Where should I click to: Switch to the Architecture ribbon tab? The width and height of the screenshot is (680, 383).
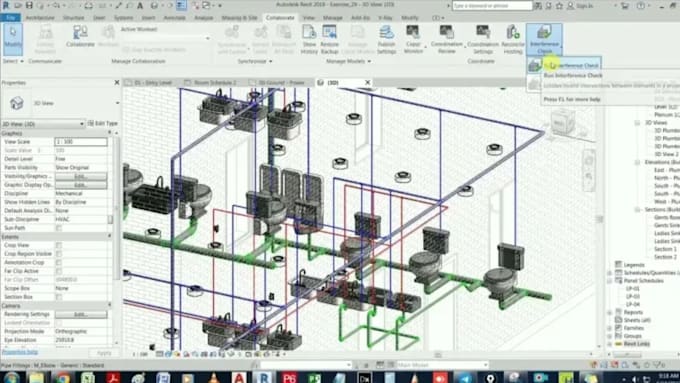(40, 18)
